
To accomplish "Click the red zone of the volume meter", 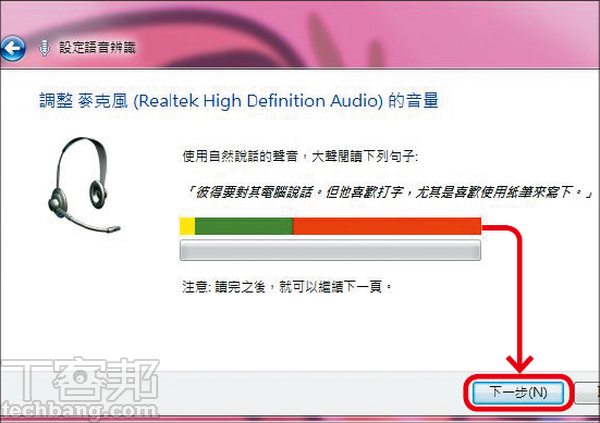I will point(387,226).
